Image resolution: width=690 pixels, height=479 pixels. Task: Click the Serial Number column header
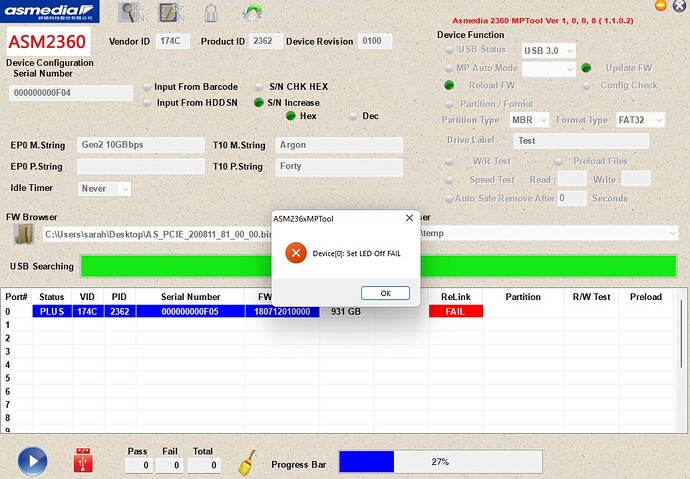click(191, 297)
